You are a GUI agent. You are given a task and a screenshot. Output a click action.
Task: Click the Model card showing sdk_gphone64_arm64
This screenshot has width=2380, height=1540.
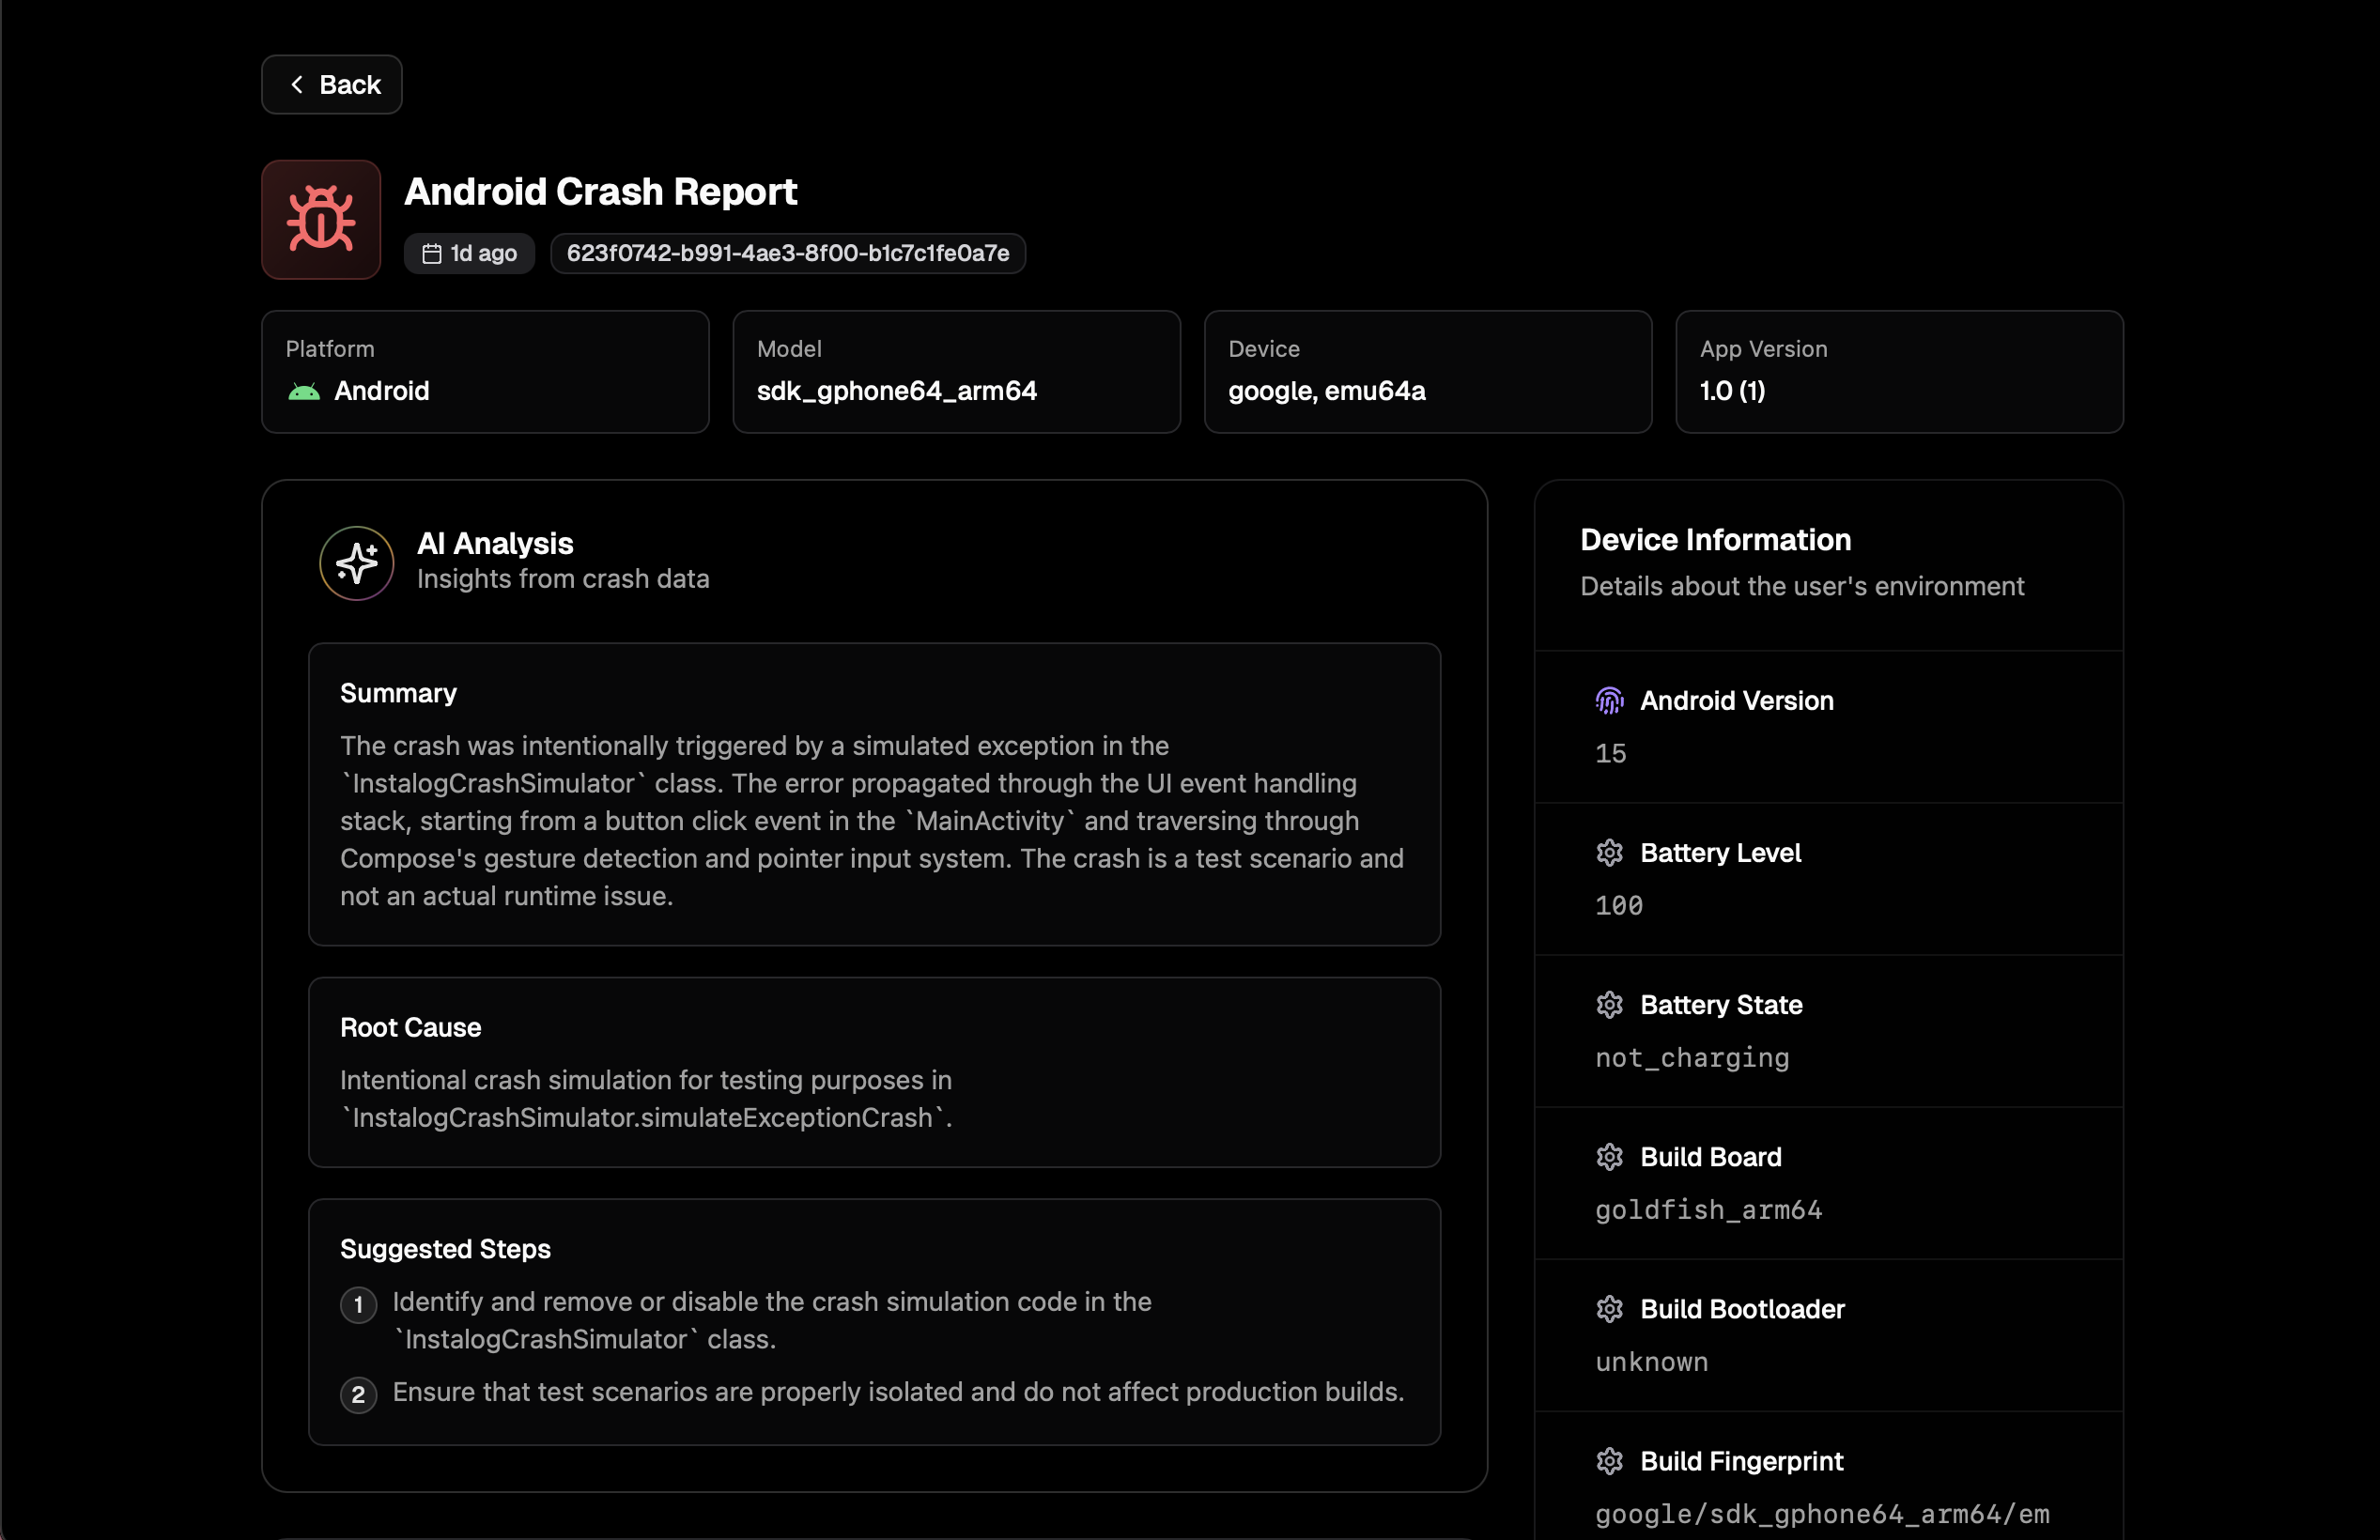click(956, 372)
